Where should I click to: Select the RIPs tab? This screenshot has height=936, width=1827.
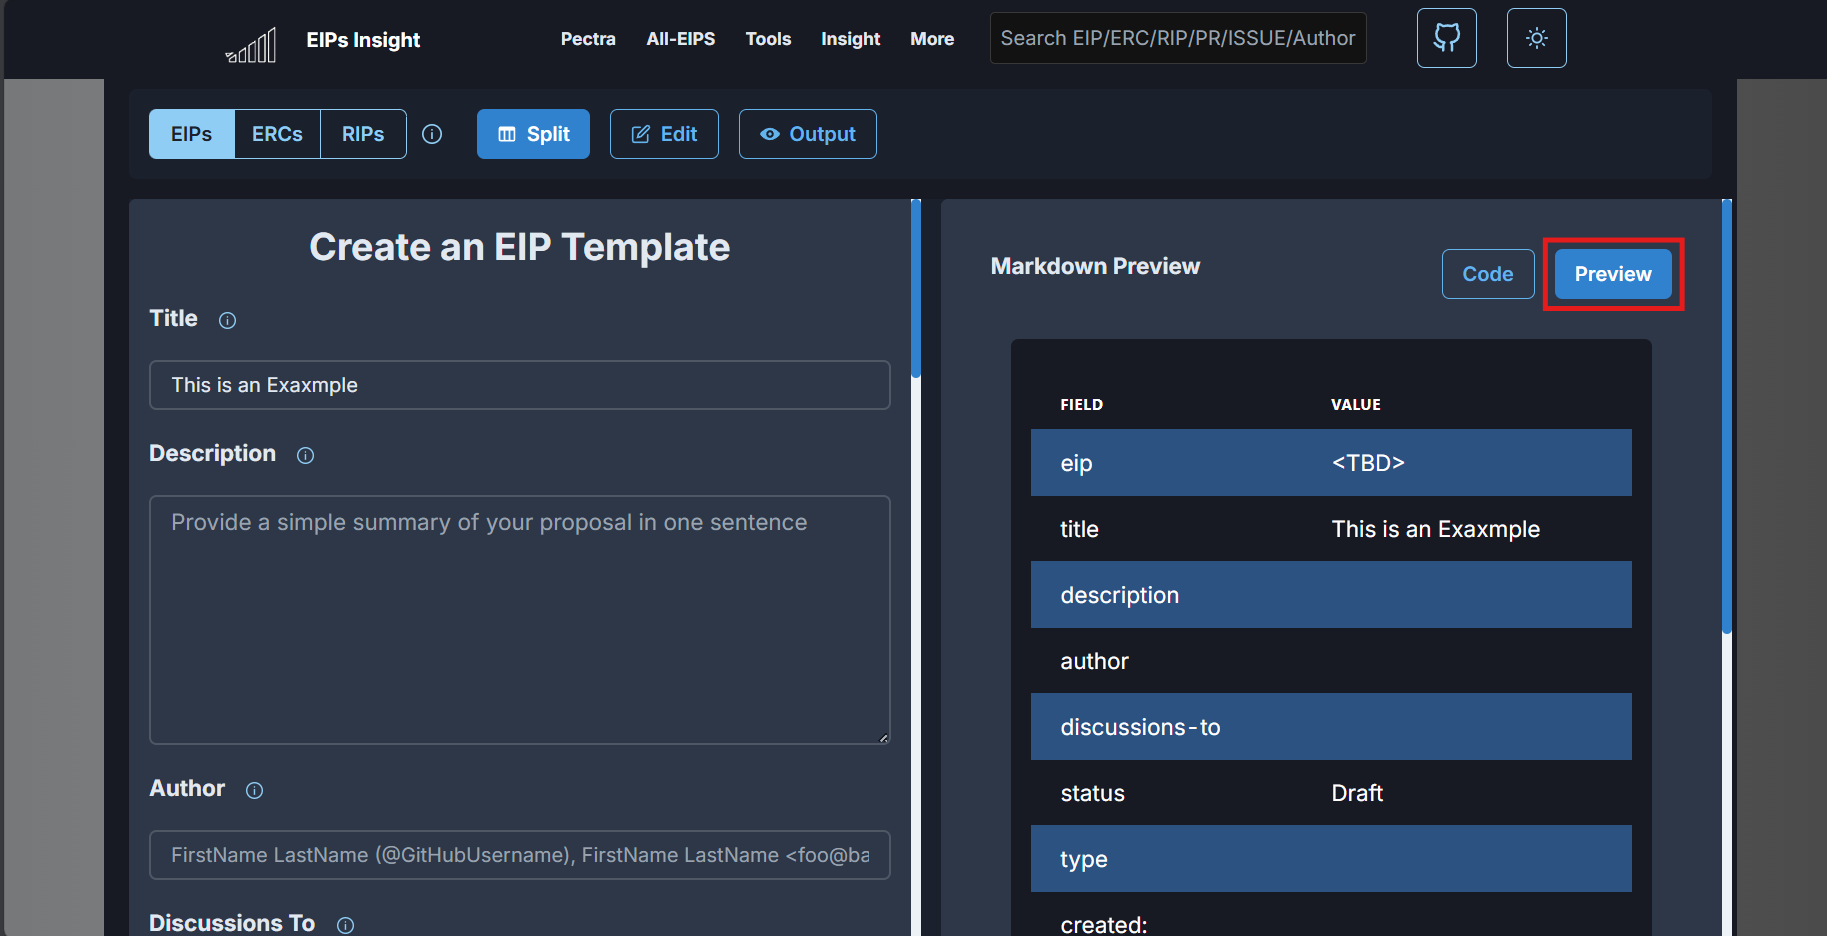point(363,134)
